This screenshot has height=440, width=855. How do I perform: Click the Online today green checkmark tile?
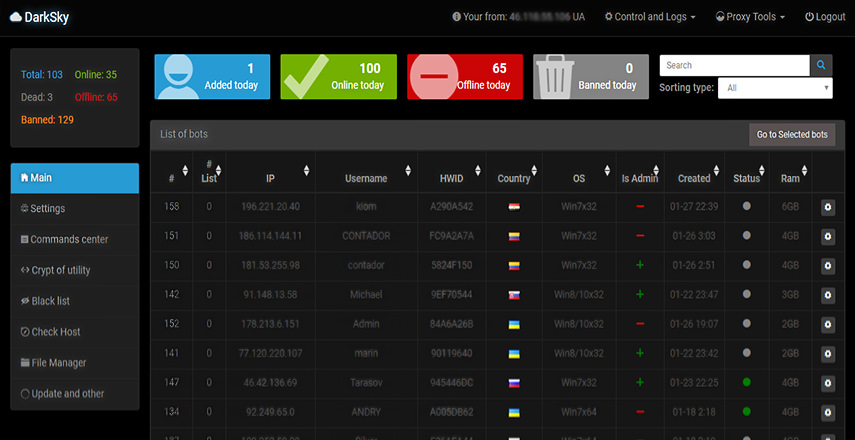tap(338, 77)
